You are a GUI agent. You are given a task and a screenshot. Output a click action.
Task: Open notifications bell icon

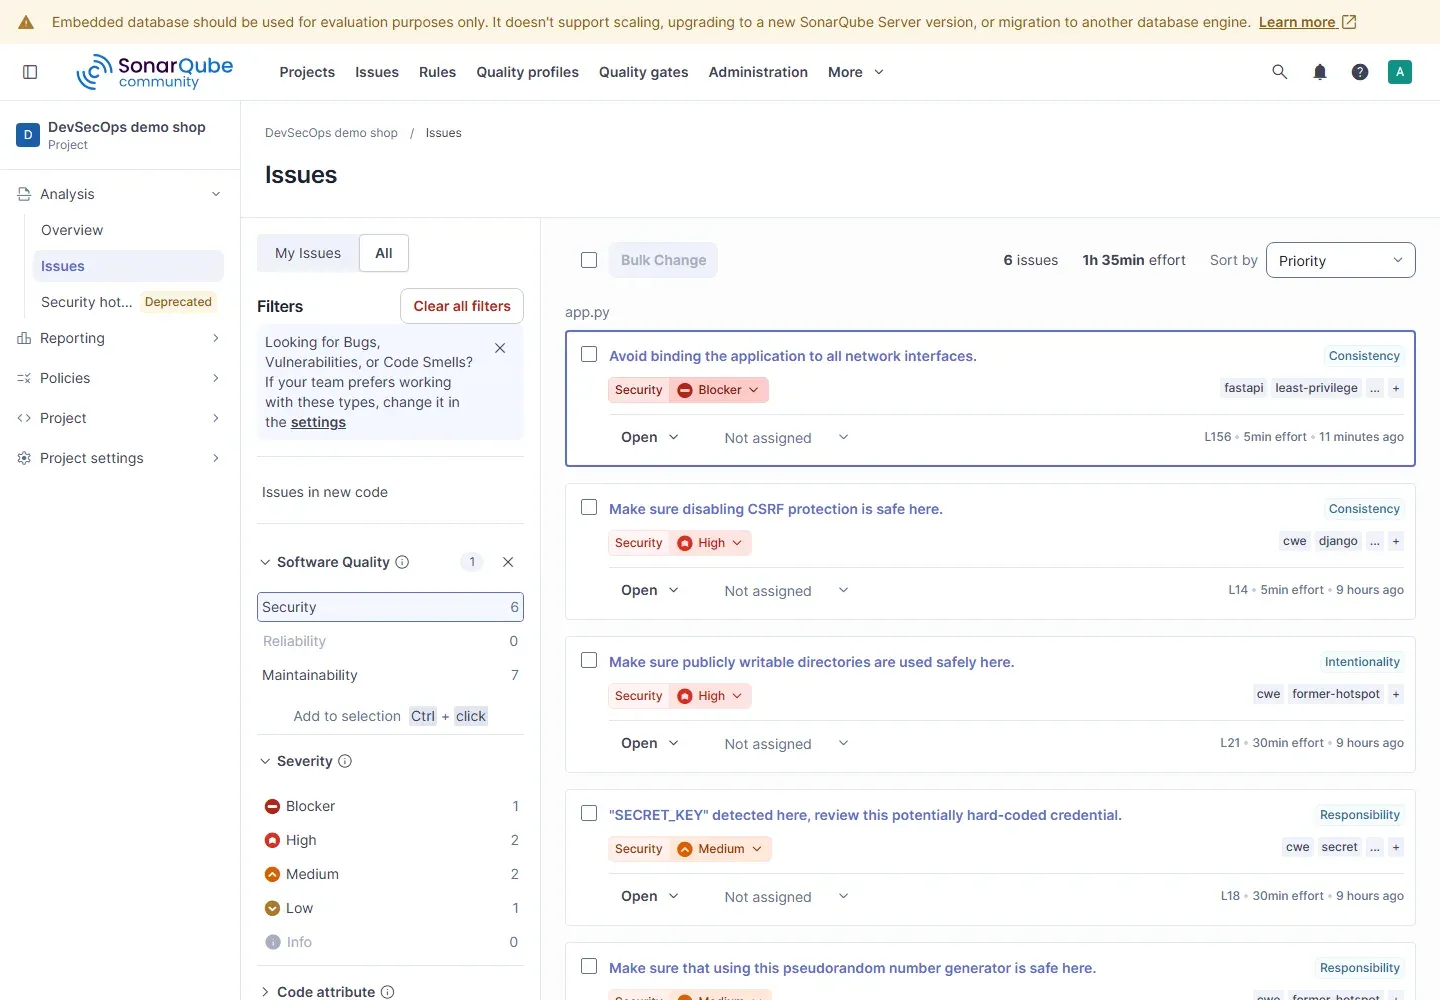click(x=1320, y=72)
